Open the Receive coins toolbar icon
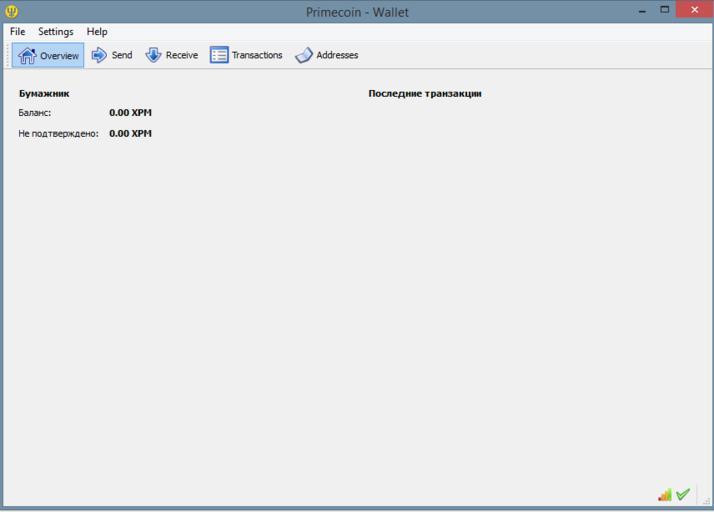This screenshot has width=714, height=512. coord(153,55)
